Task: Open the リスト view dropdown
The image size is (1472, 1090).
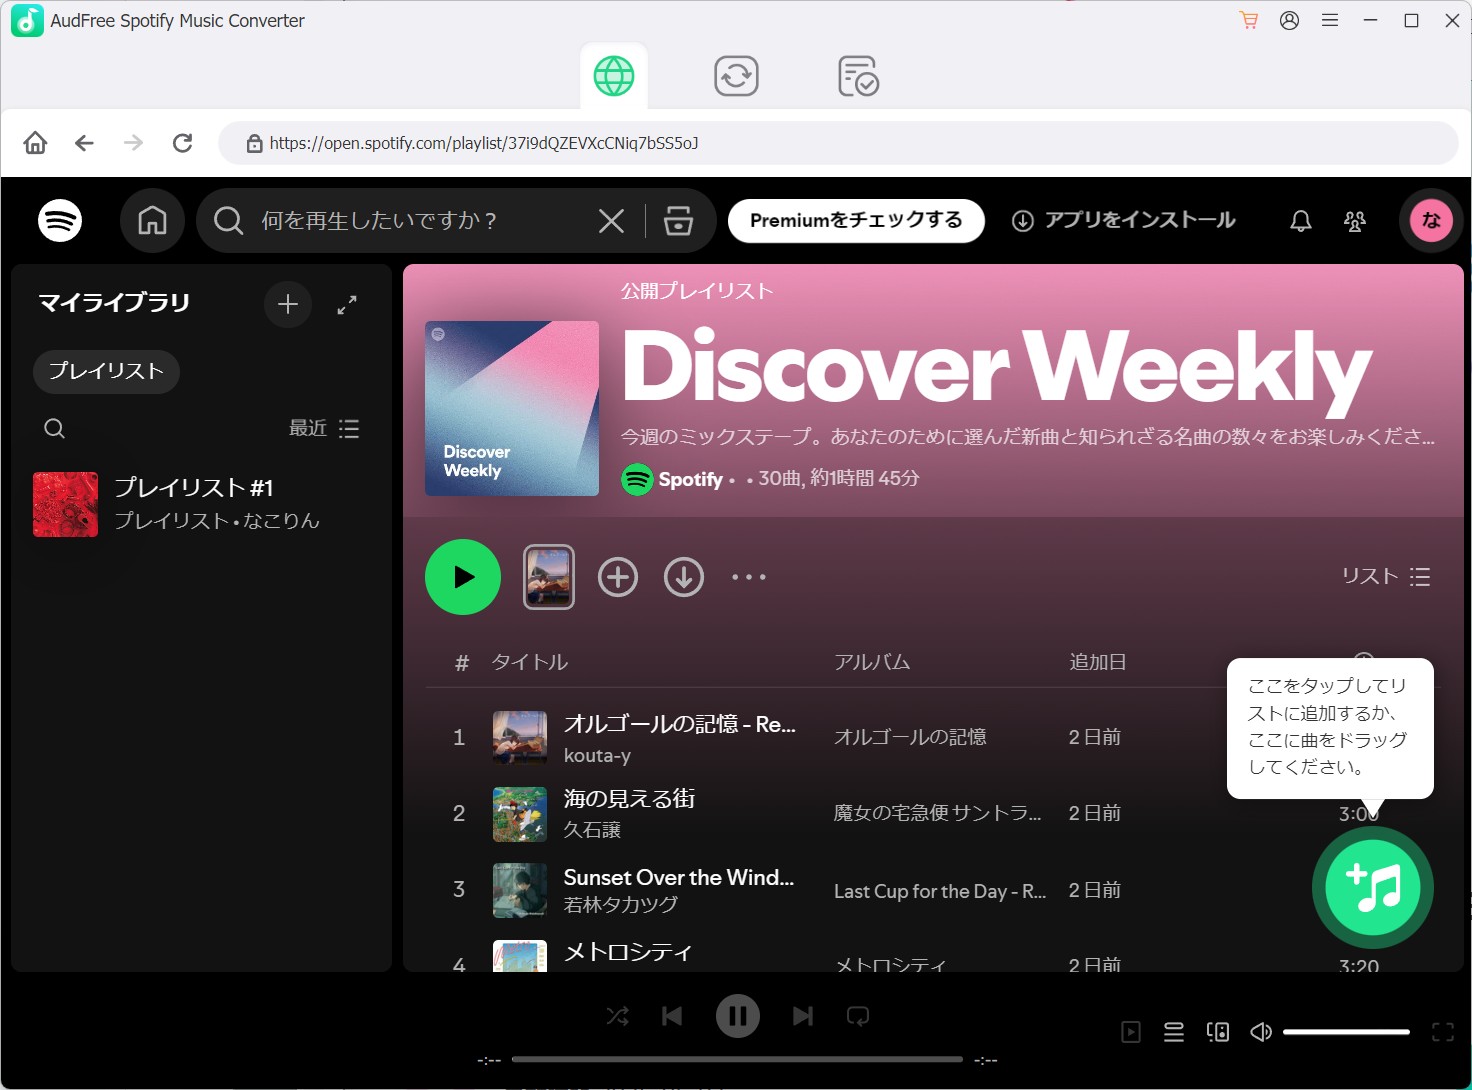Action: click(x=1386, y=577)
